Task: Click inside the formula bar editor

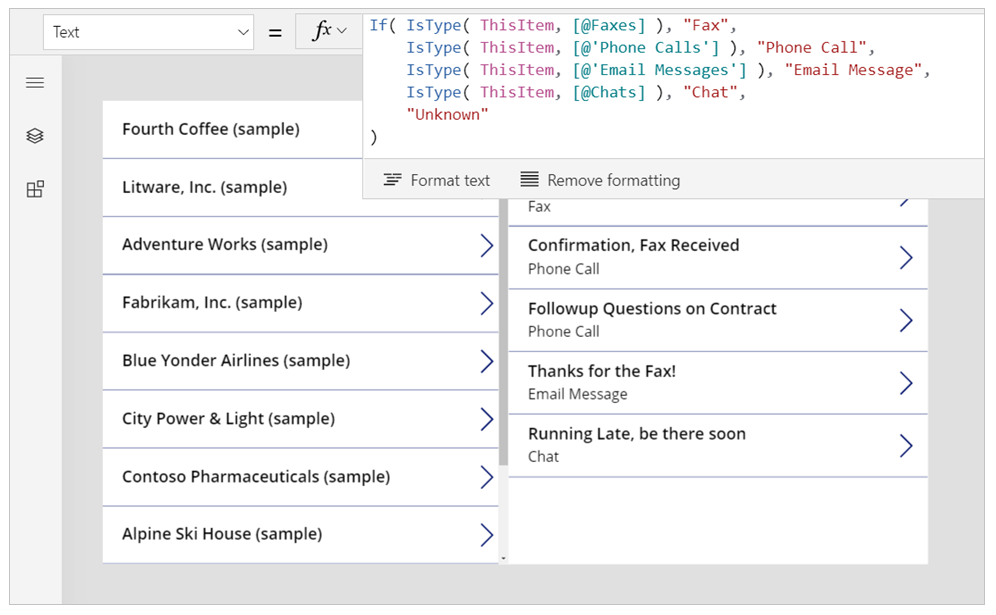Action: point(673,86)
